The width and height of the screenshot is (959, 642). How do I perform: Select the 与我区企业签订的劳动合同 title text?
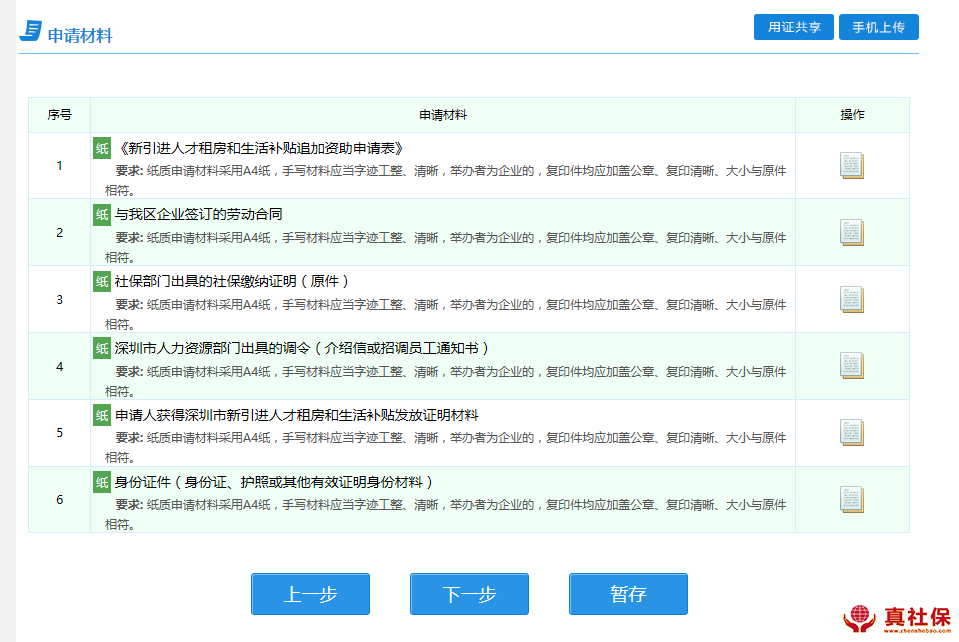198,214
